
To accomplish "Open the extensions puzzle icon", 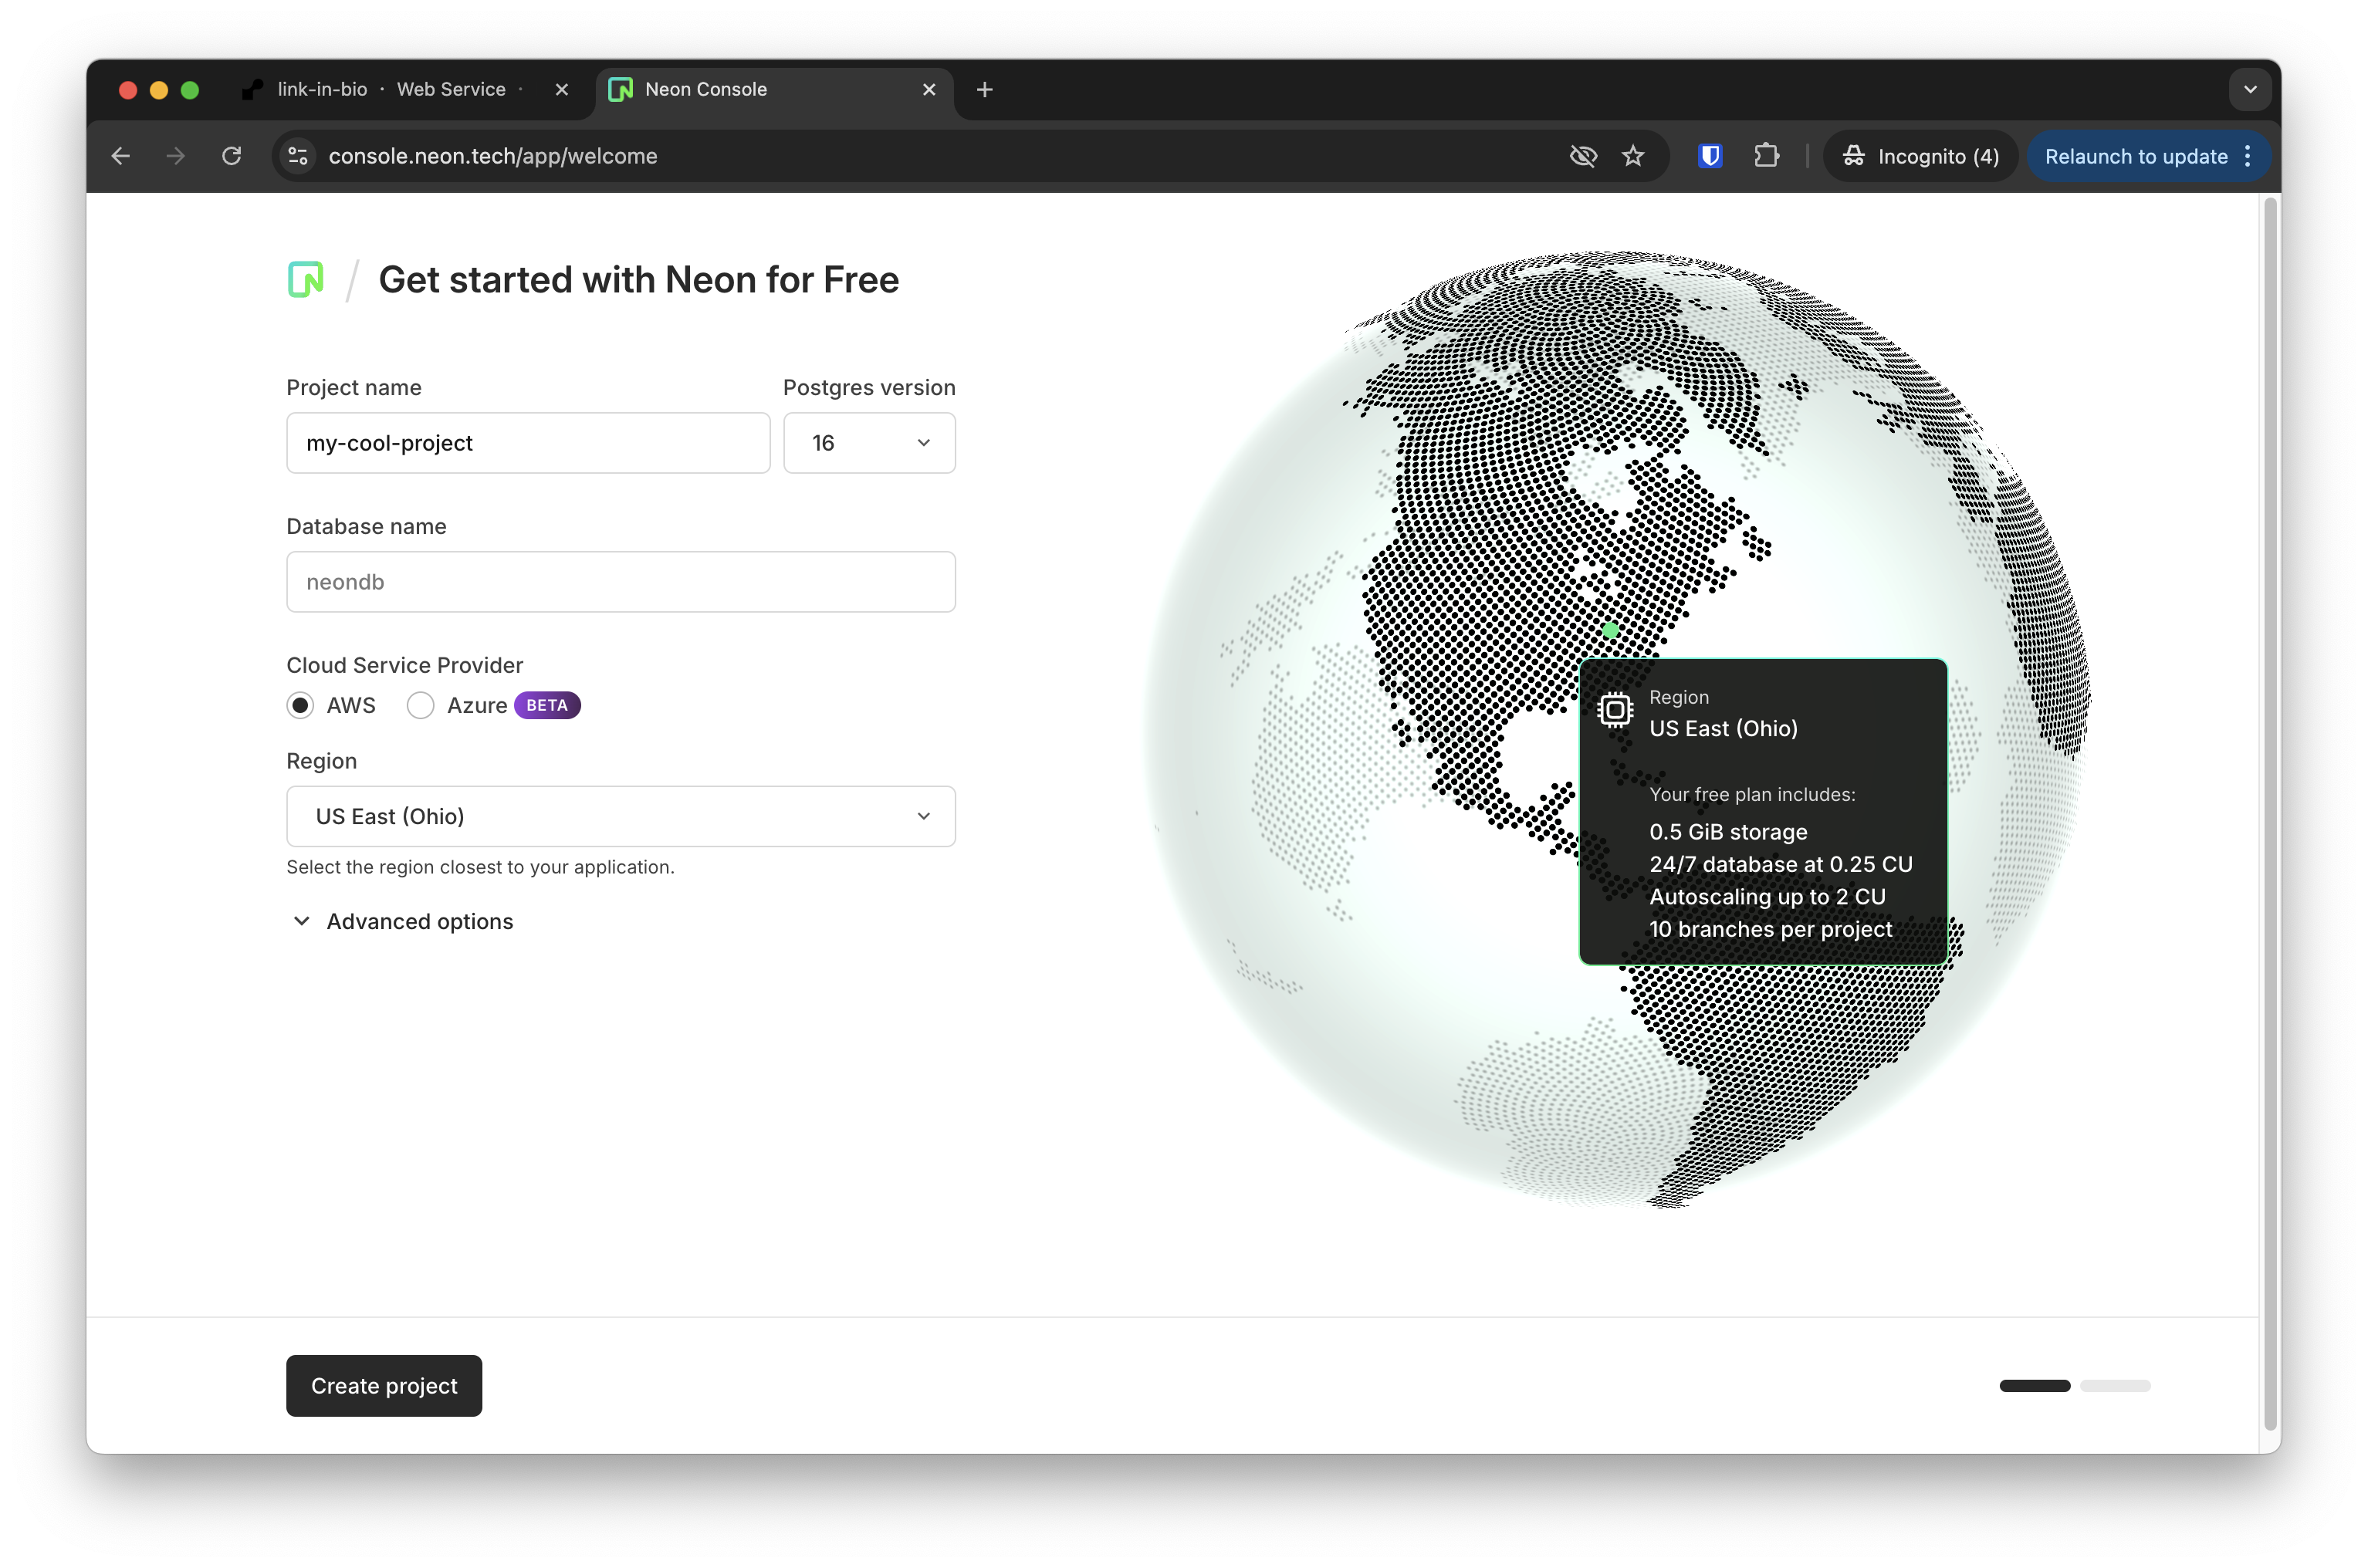I will [x=1766, y=156].
